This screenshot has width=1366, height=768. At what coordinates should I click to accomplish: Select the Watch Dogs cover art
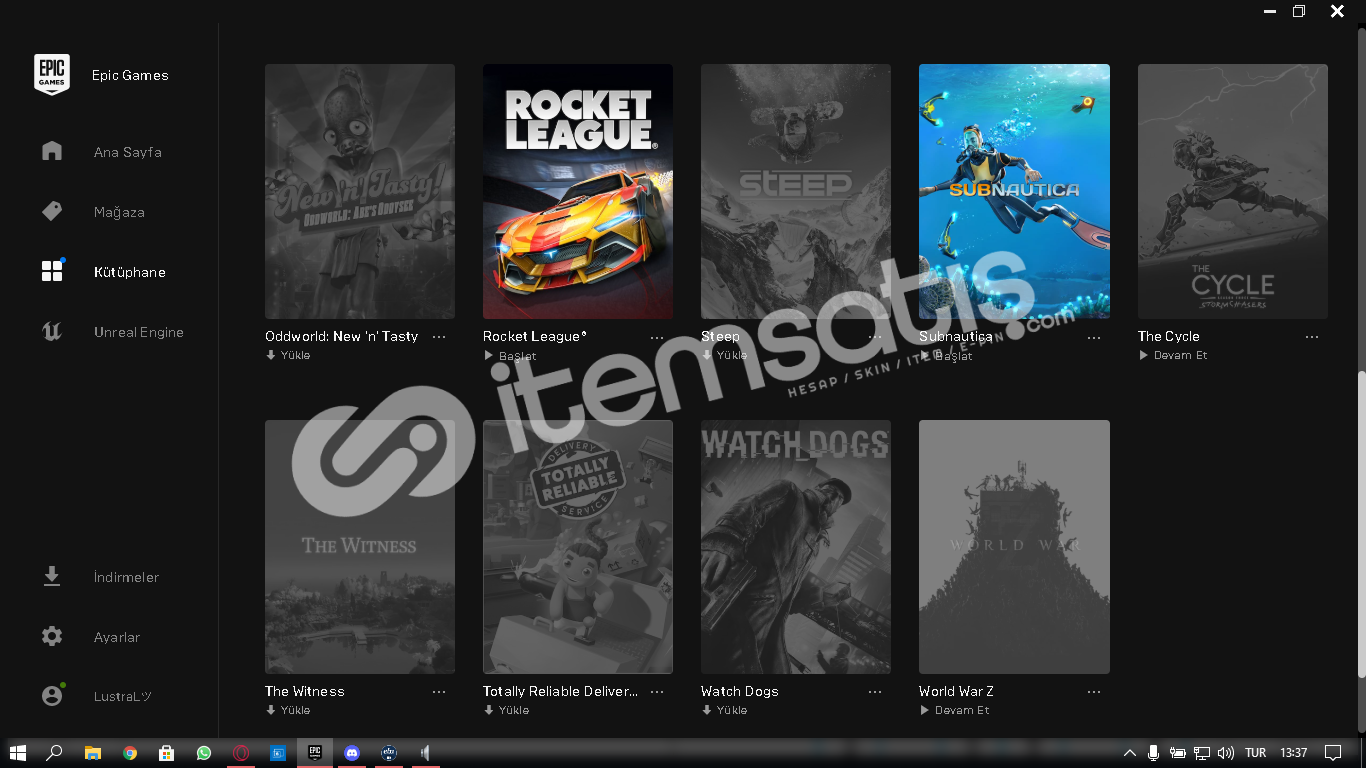point(796,547)
